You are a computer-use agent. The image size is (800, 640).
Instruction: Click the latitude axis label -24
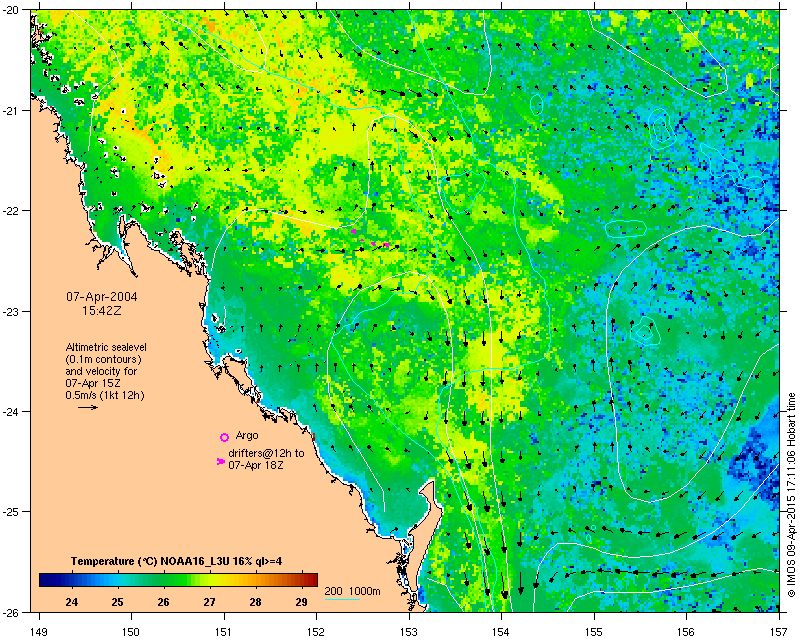point(11,411)
